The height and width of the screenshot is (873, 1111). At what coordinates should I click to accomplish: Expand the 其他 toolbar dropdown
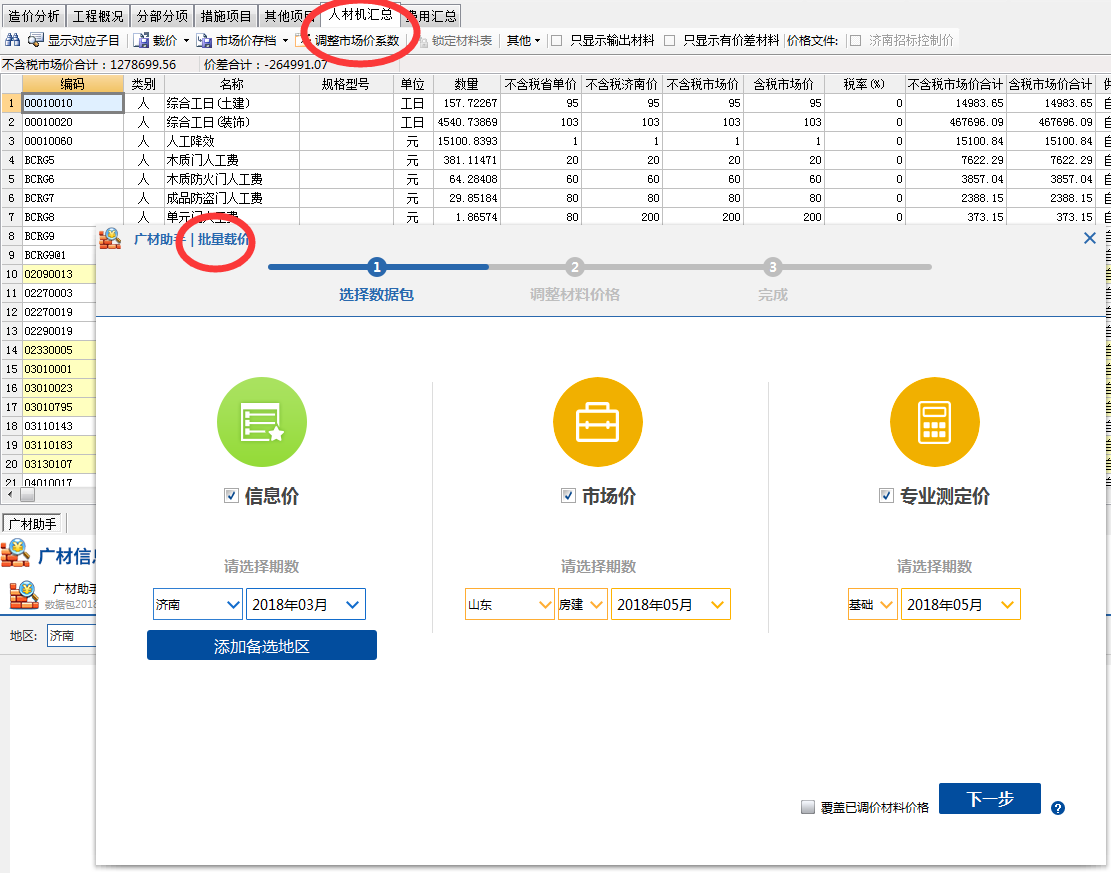point(523,41)
